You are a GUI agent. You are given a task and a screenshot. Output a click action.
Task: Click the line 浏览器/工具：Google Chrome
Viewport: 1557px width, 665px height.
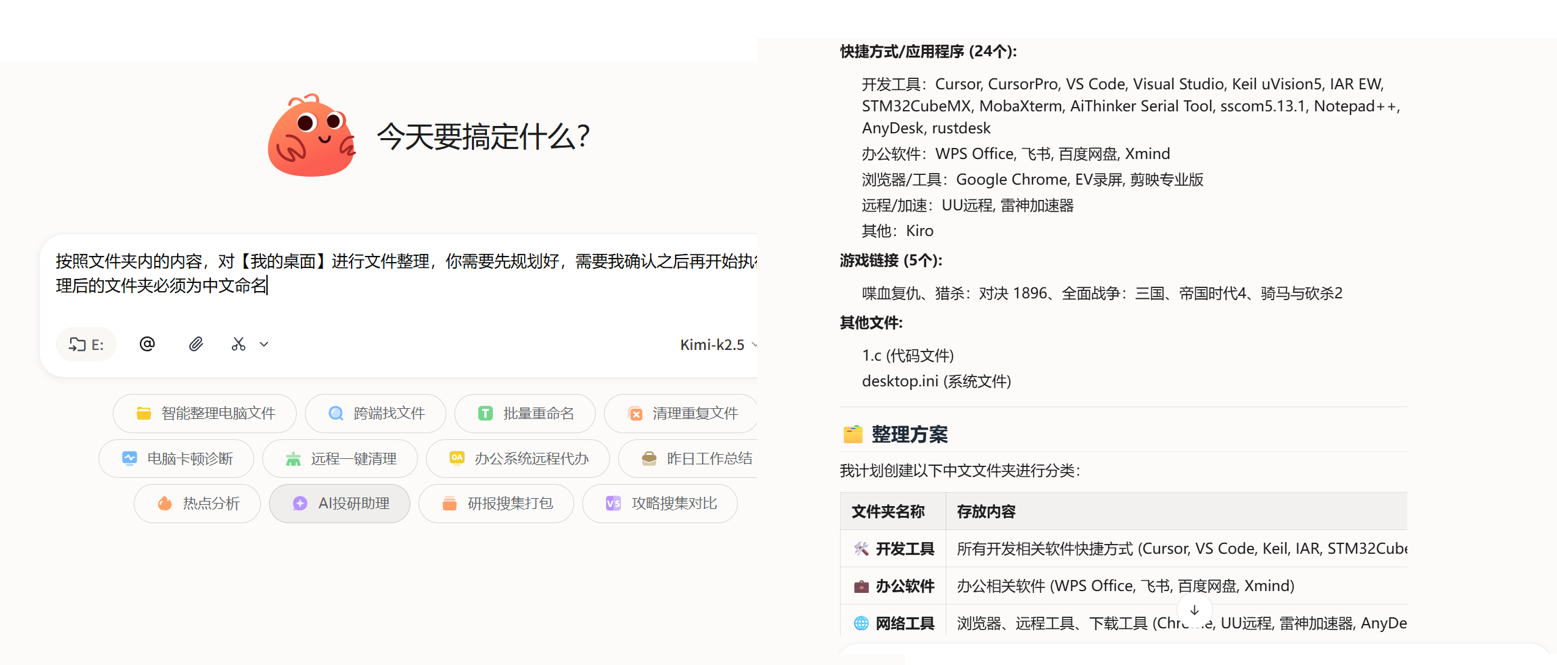click(x=1032, y=180)
